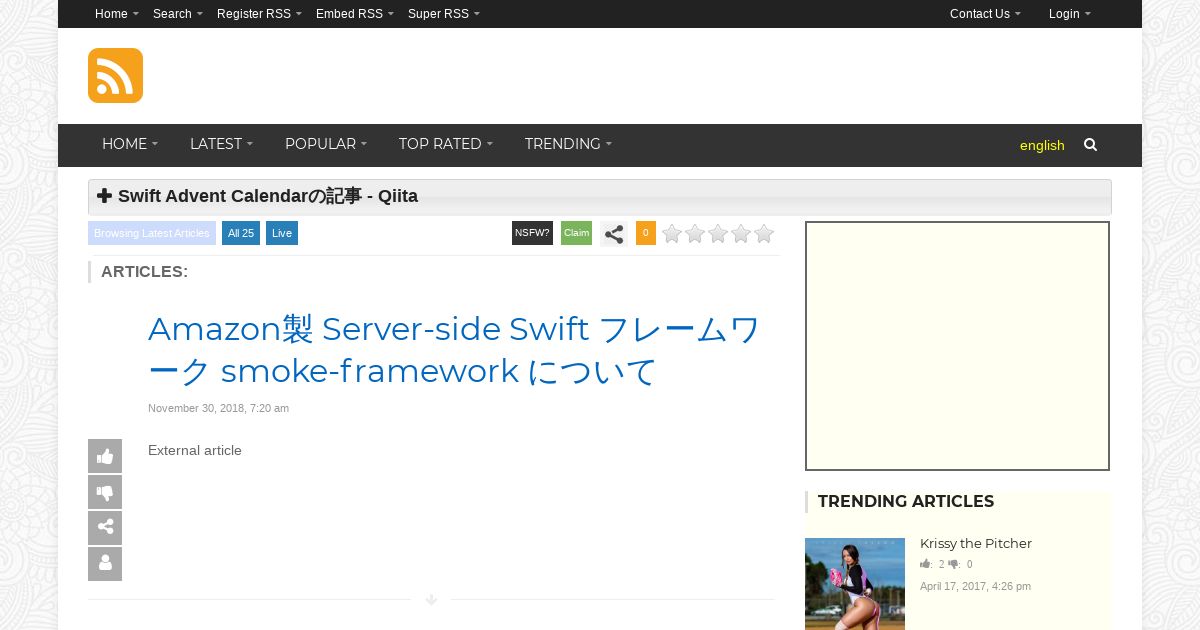Viewport: 1200px width, 630px height.
Task: Expand the LATEST navigation menu
Action: (x=221, y=145)
